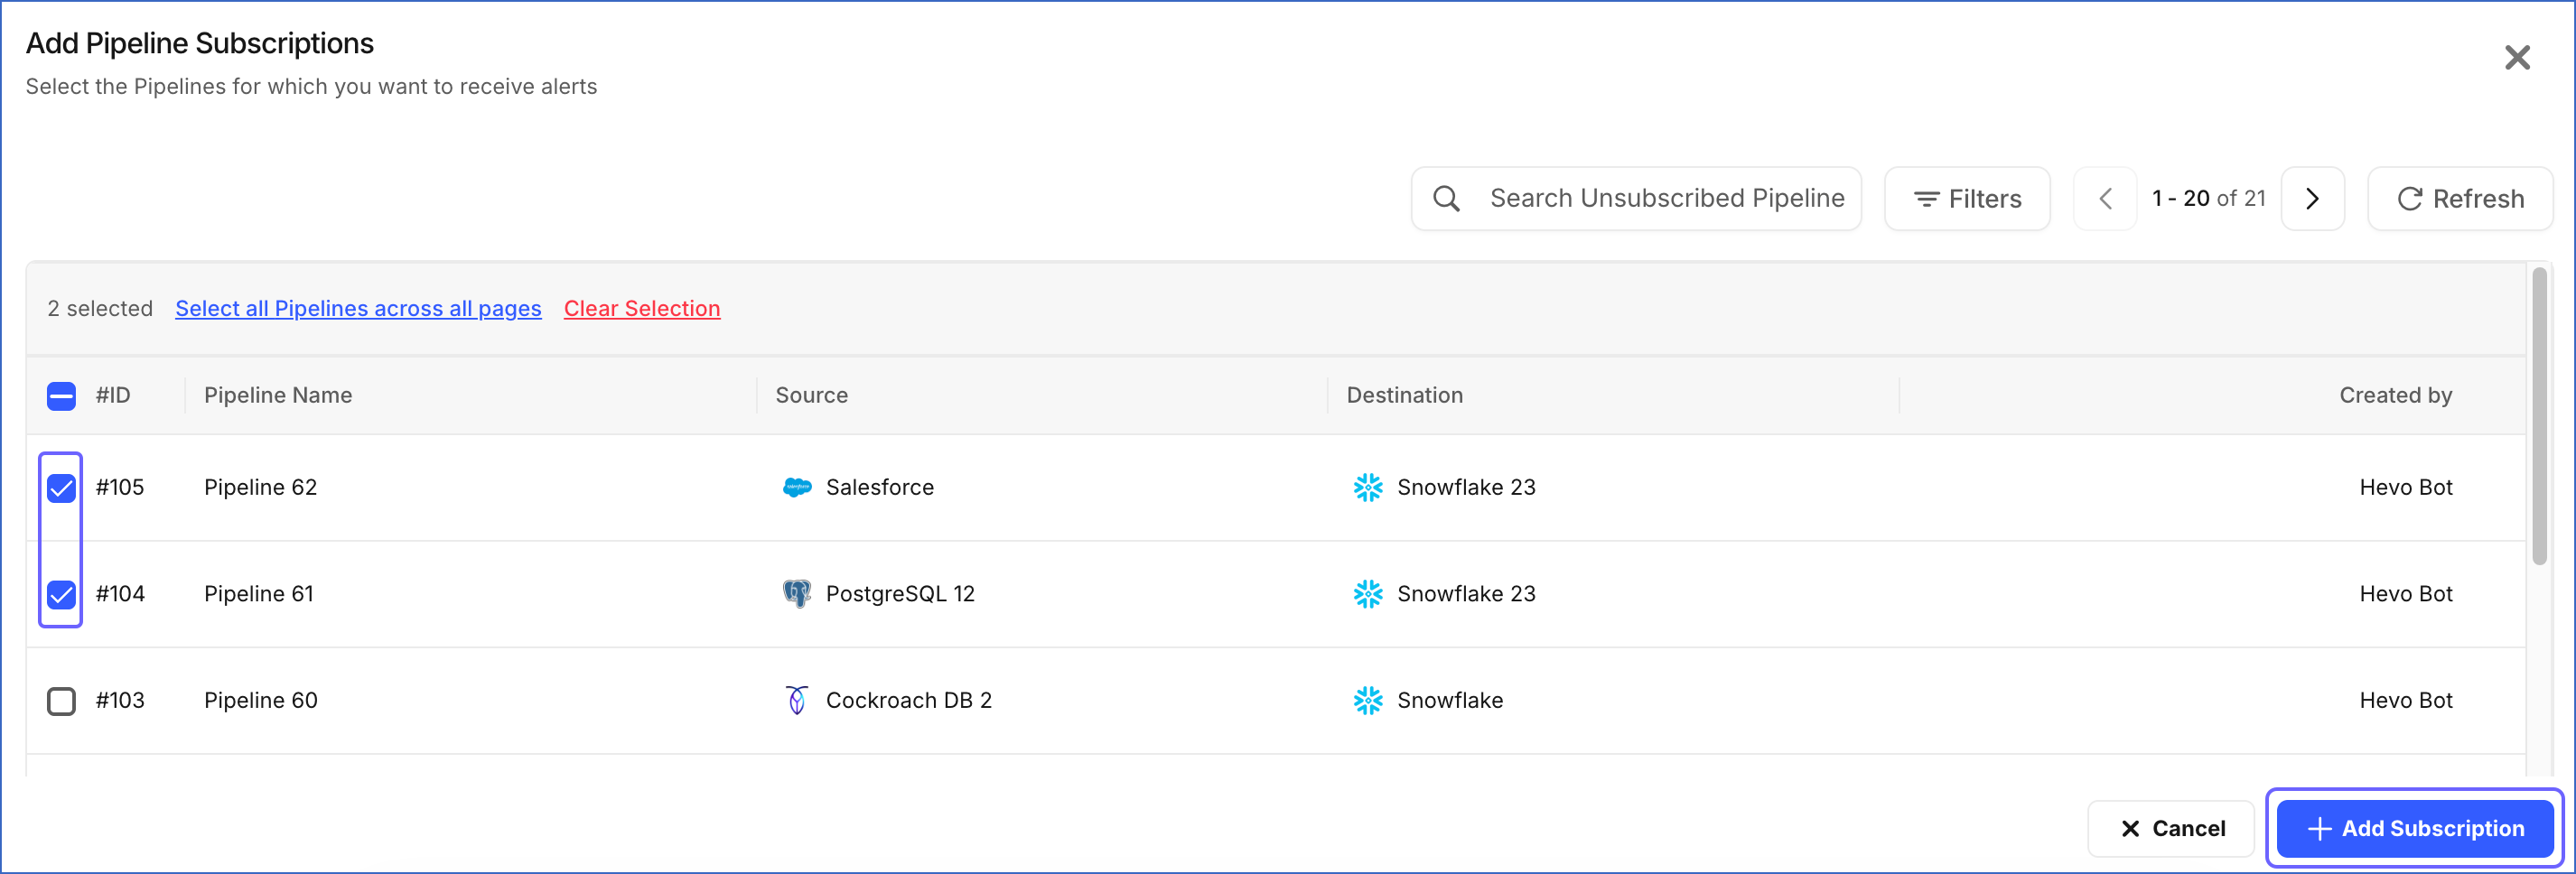Uncheck Pipeline 62 checkbox
Viewport: 2576px width, 874px height.
pyautogui.click(x=61, y=488)
